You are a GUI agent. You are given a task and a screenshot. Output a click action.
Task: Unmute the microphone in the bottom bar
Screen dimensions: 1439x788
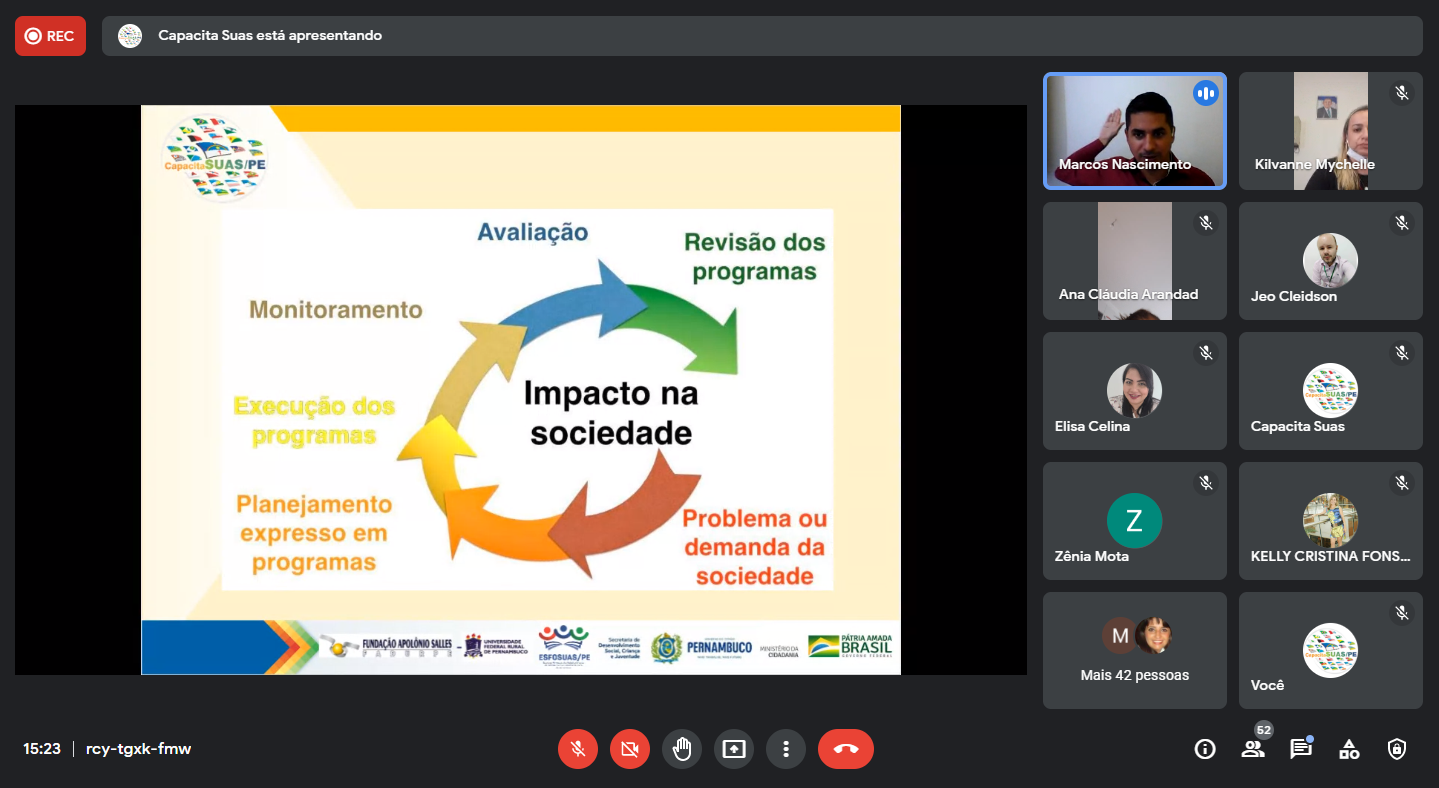(578, 748)
